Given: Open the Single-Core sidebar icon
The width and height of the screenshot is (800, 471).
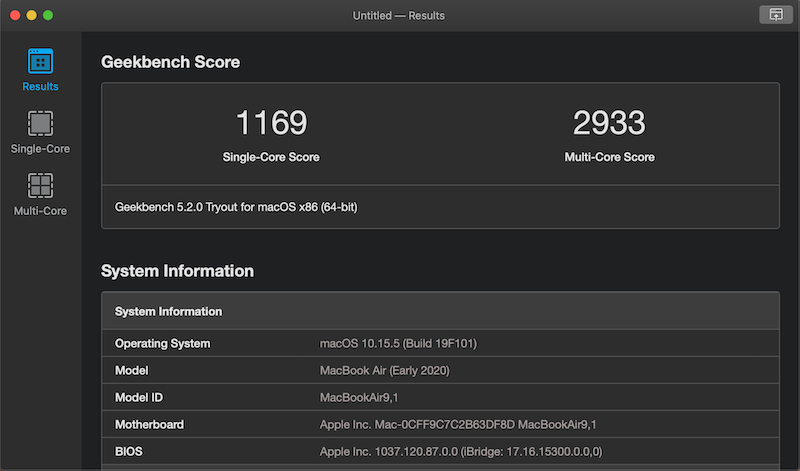Looking at the screenshot, I should (40, 123).
